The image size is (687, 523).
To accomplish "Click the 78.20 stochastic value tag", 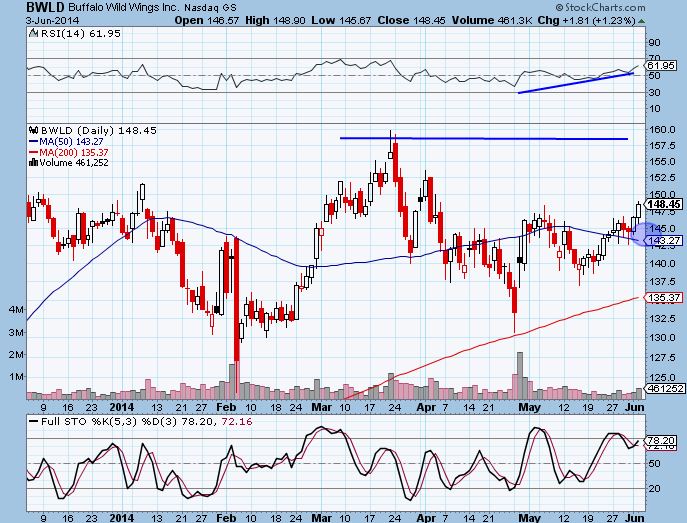I will (661, 441).
